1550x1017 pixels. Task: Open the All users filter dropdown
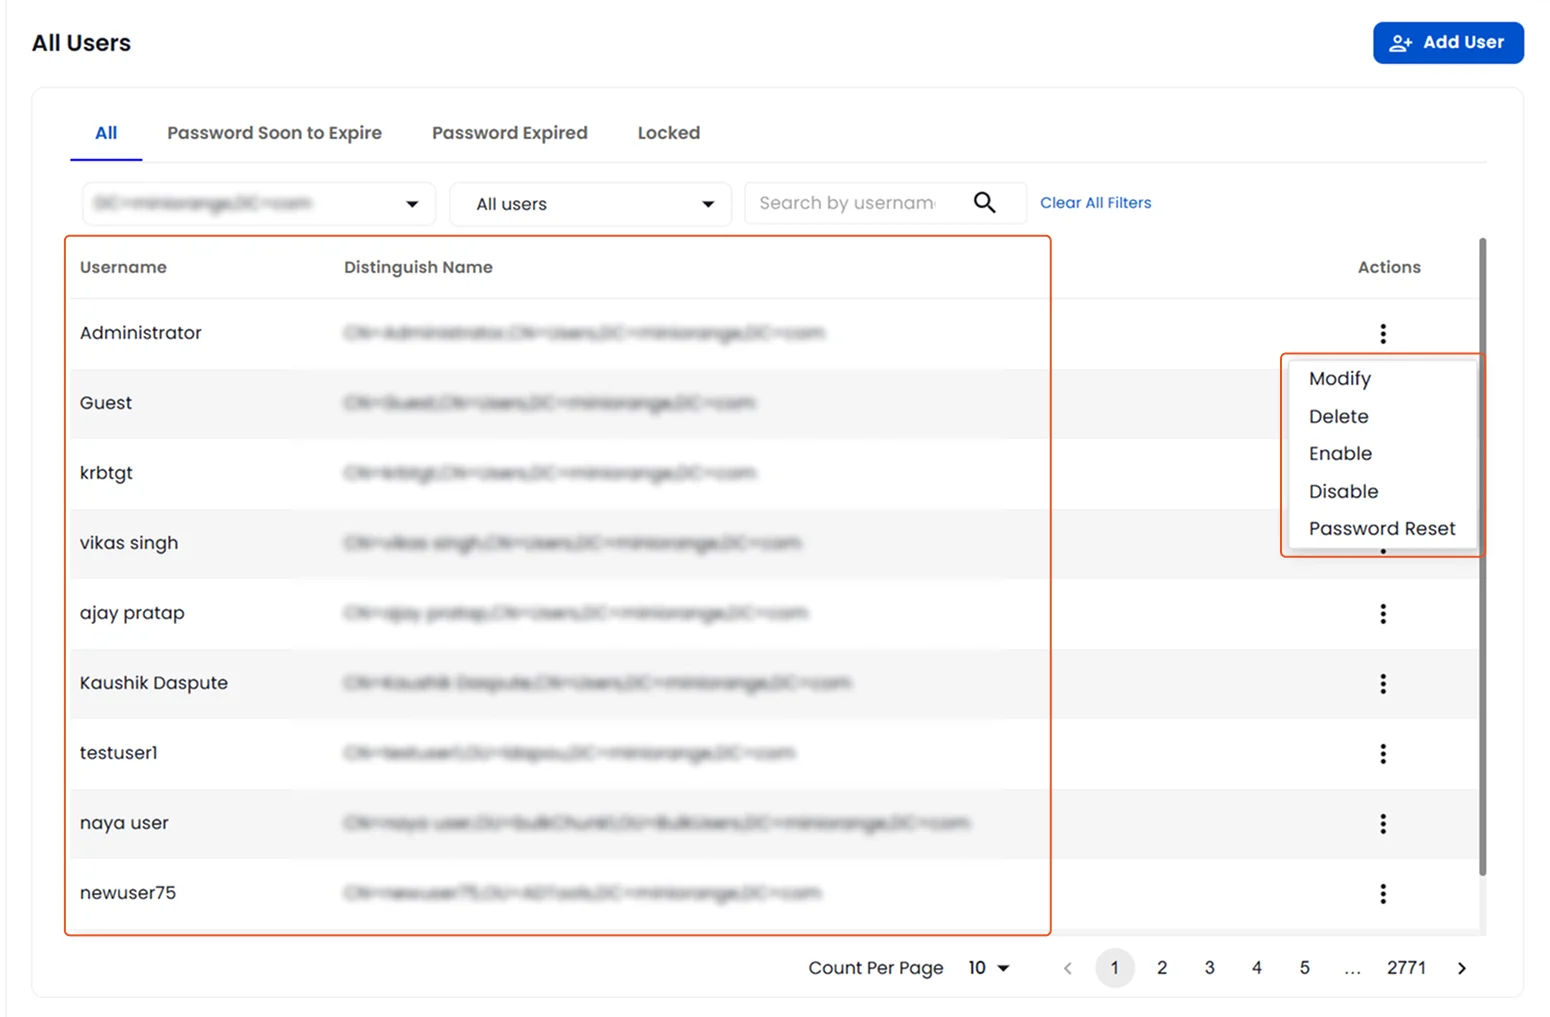(x=590, y=203)
